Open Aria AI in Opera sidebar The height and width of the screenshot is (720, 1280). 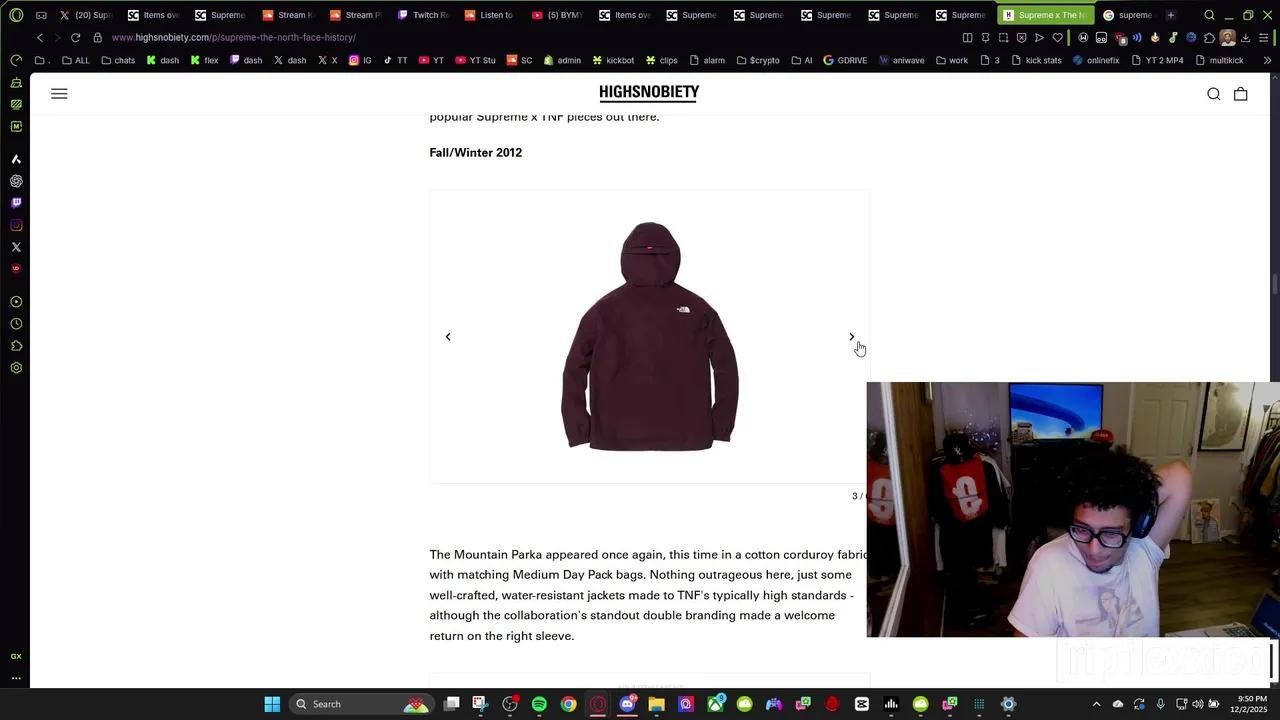(16, 159)
